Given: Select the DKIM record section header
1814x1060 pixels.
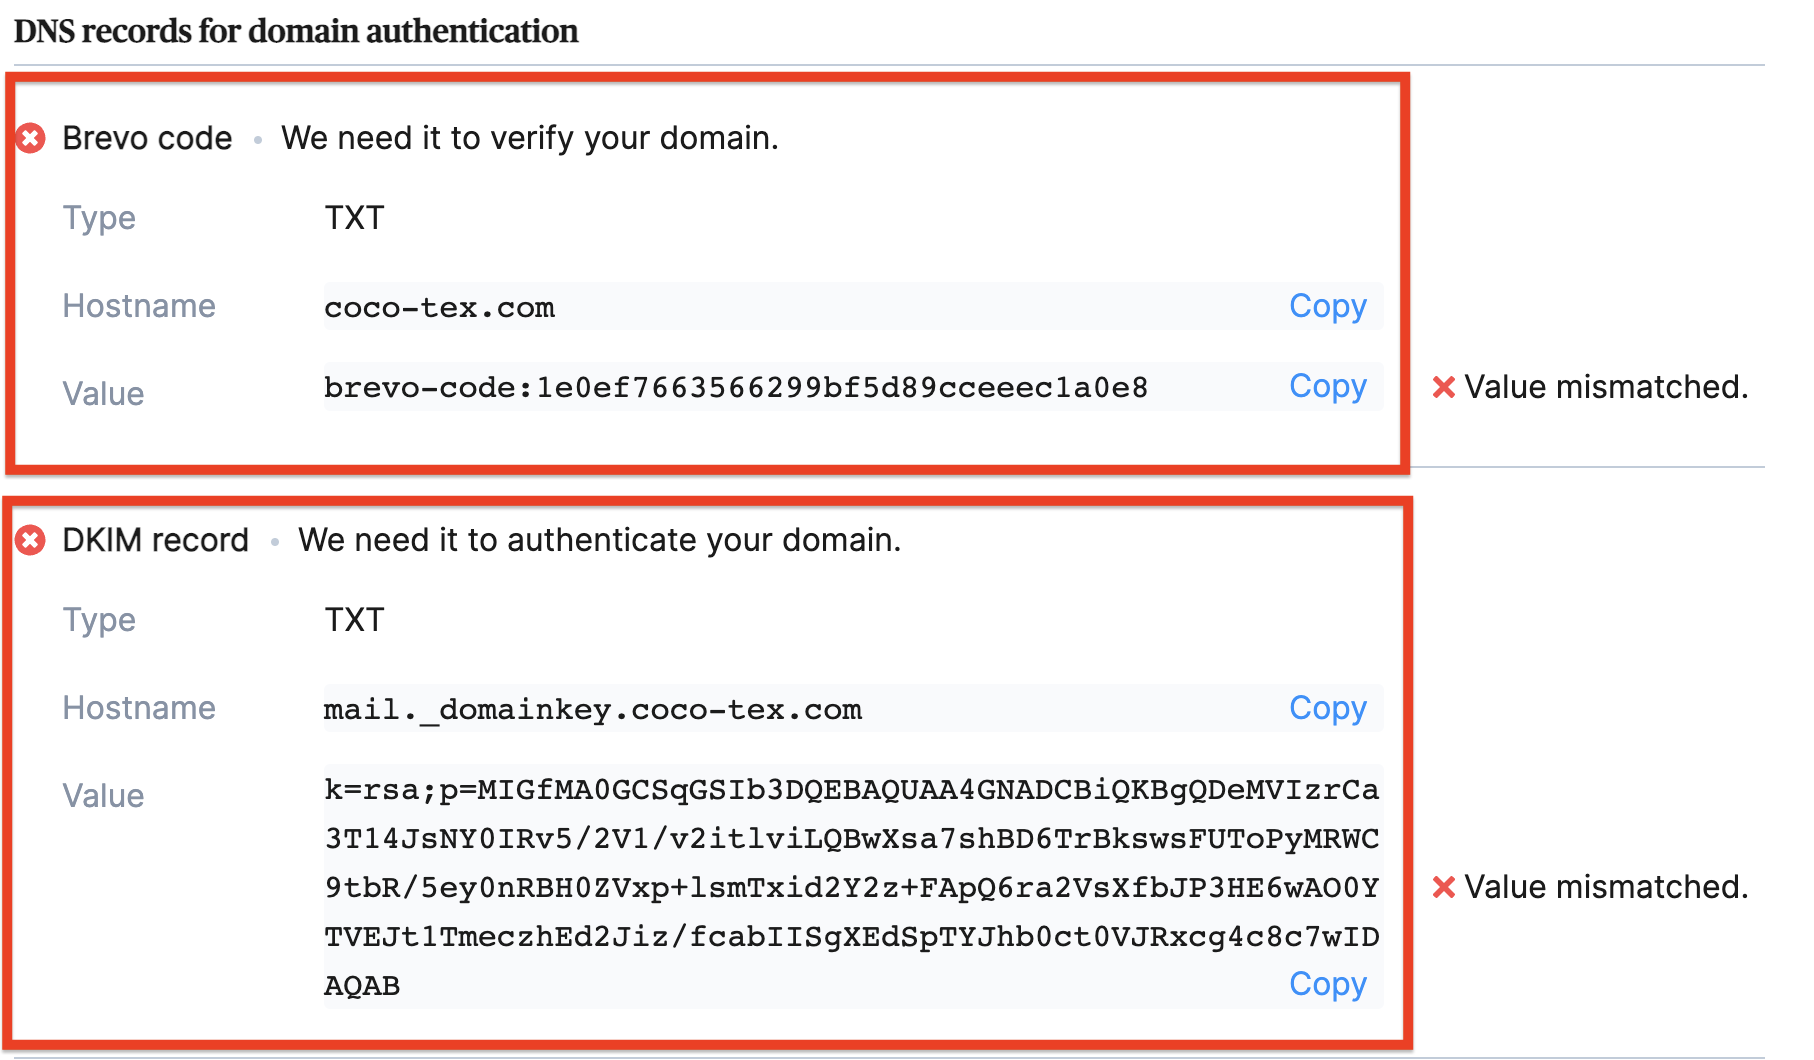Looking at the screenshot, I should tap(155, 540).
